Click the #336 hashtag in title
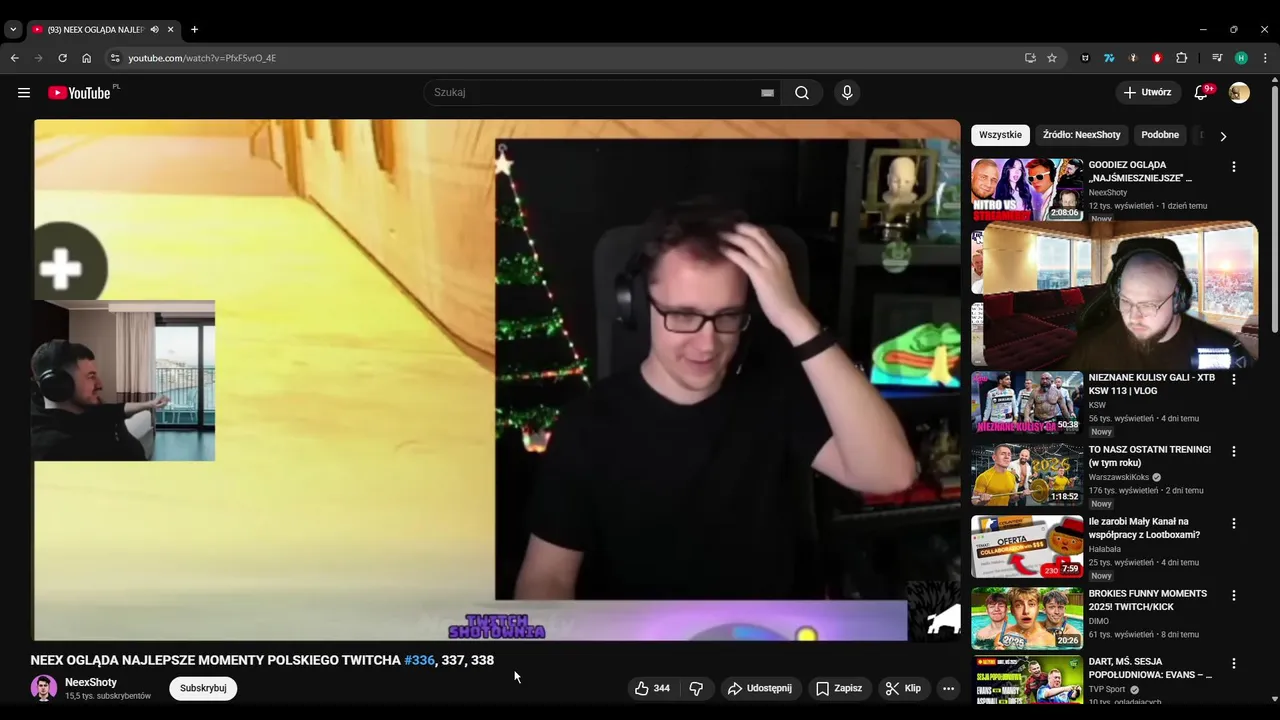 (419, 660)
